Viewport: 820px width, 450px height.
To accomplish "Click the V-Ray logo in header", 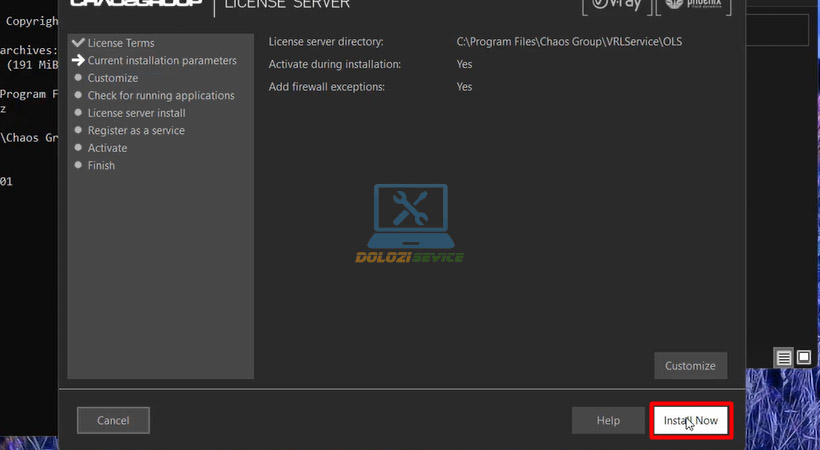I will click(614, 6).
